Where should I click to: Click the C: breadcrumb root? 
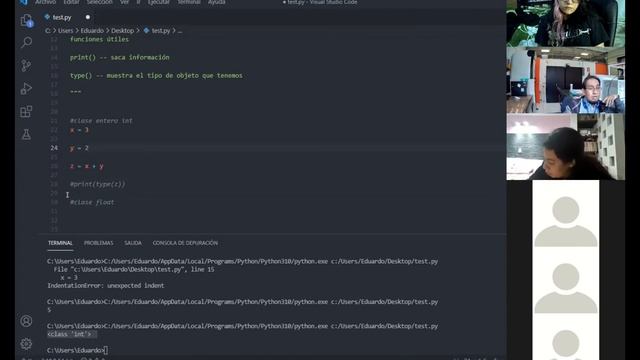pos(48,31)
